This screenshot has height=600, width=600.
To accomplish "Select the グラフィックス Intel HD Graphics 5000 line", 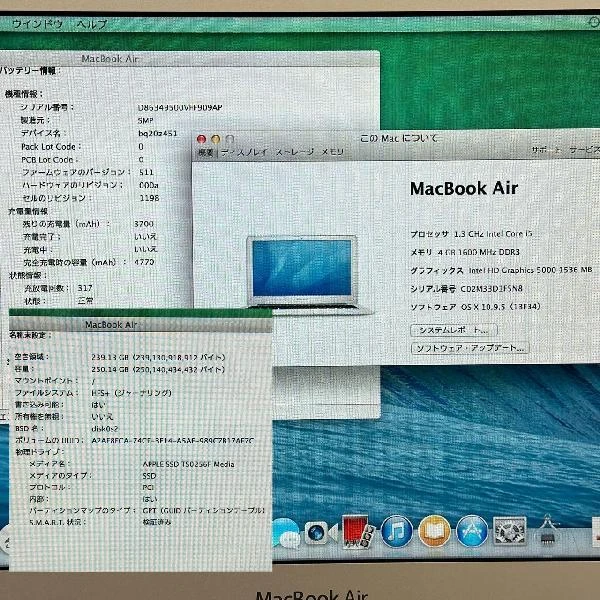I will 501,270.
